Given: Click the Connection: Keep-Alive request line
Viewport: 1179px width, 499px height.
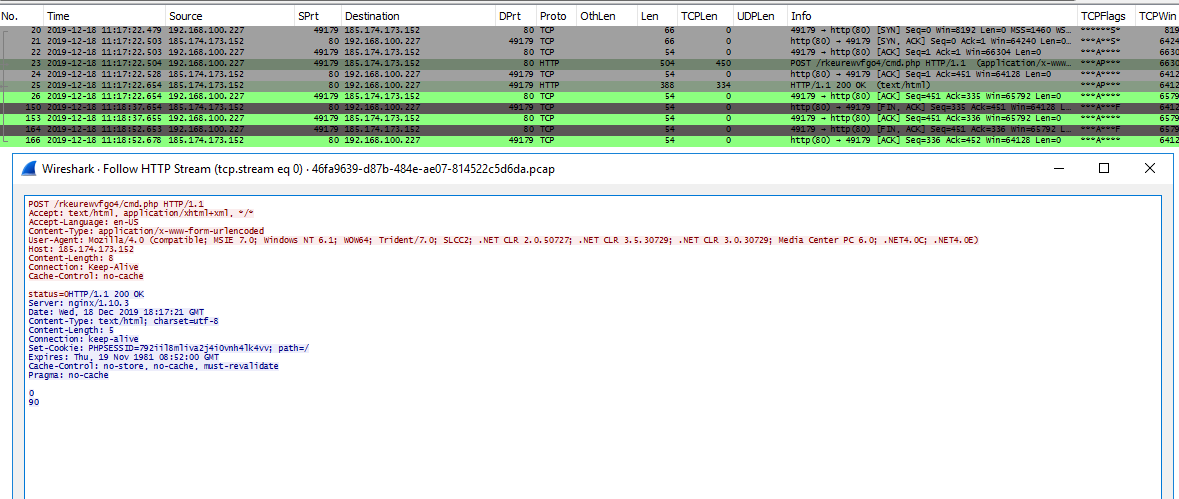Looking at the screenshot, I should (83, 267).
